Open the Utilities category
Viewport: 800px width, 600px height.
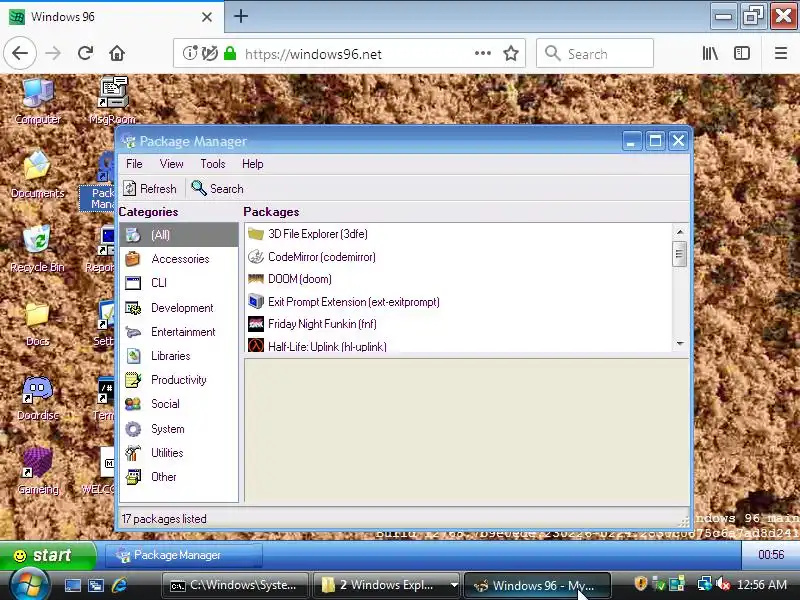(x=179, y=453)
